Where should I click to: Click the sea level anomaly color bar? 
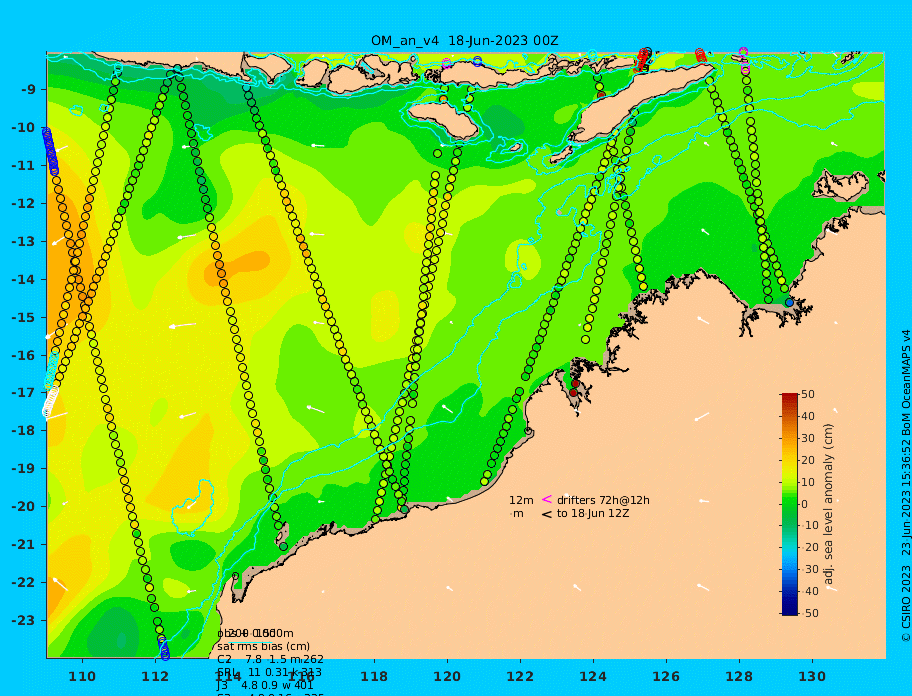[x=789, y=504]
